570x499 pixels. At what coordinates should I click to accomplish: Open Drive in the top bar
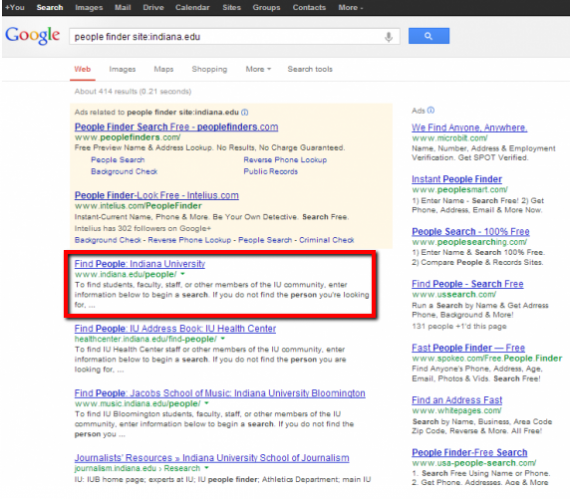click(153, 7)
